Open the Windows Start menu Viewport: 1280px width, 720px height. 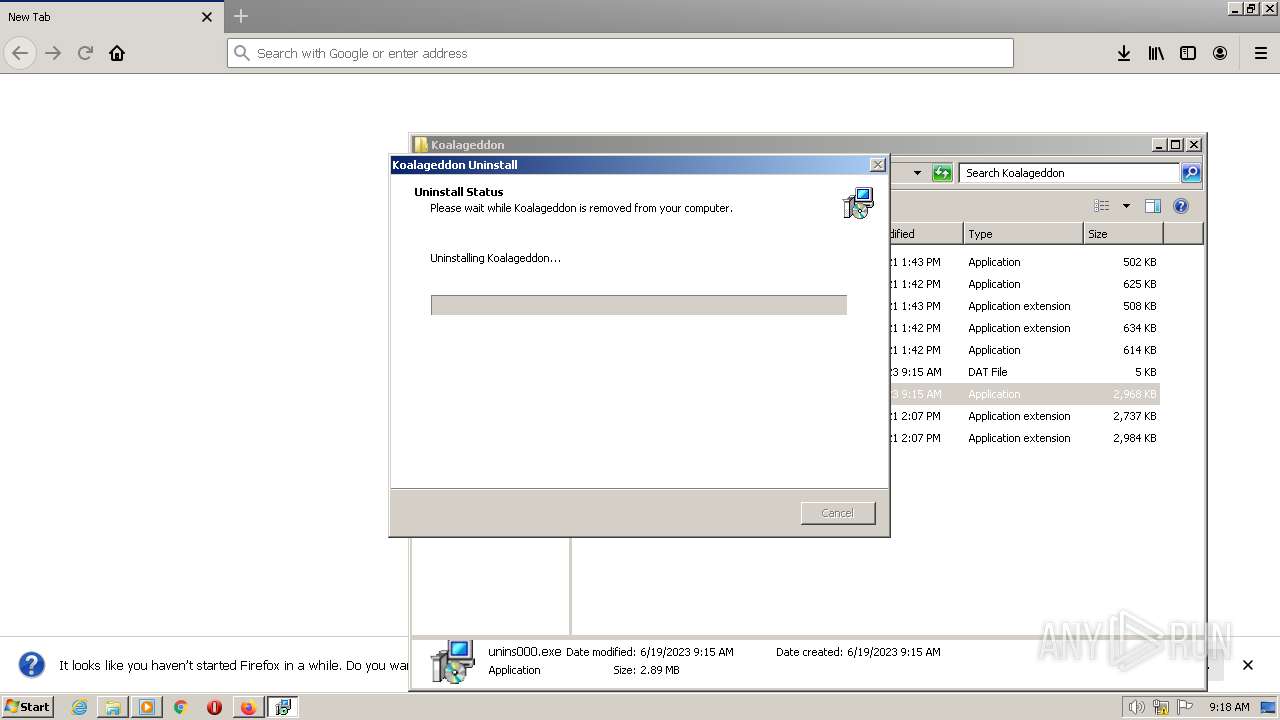click(x=27, y=706)
